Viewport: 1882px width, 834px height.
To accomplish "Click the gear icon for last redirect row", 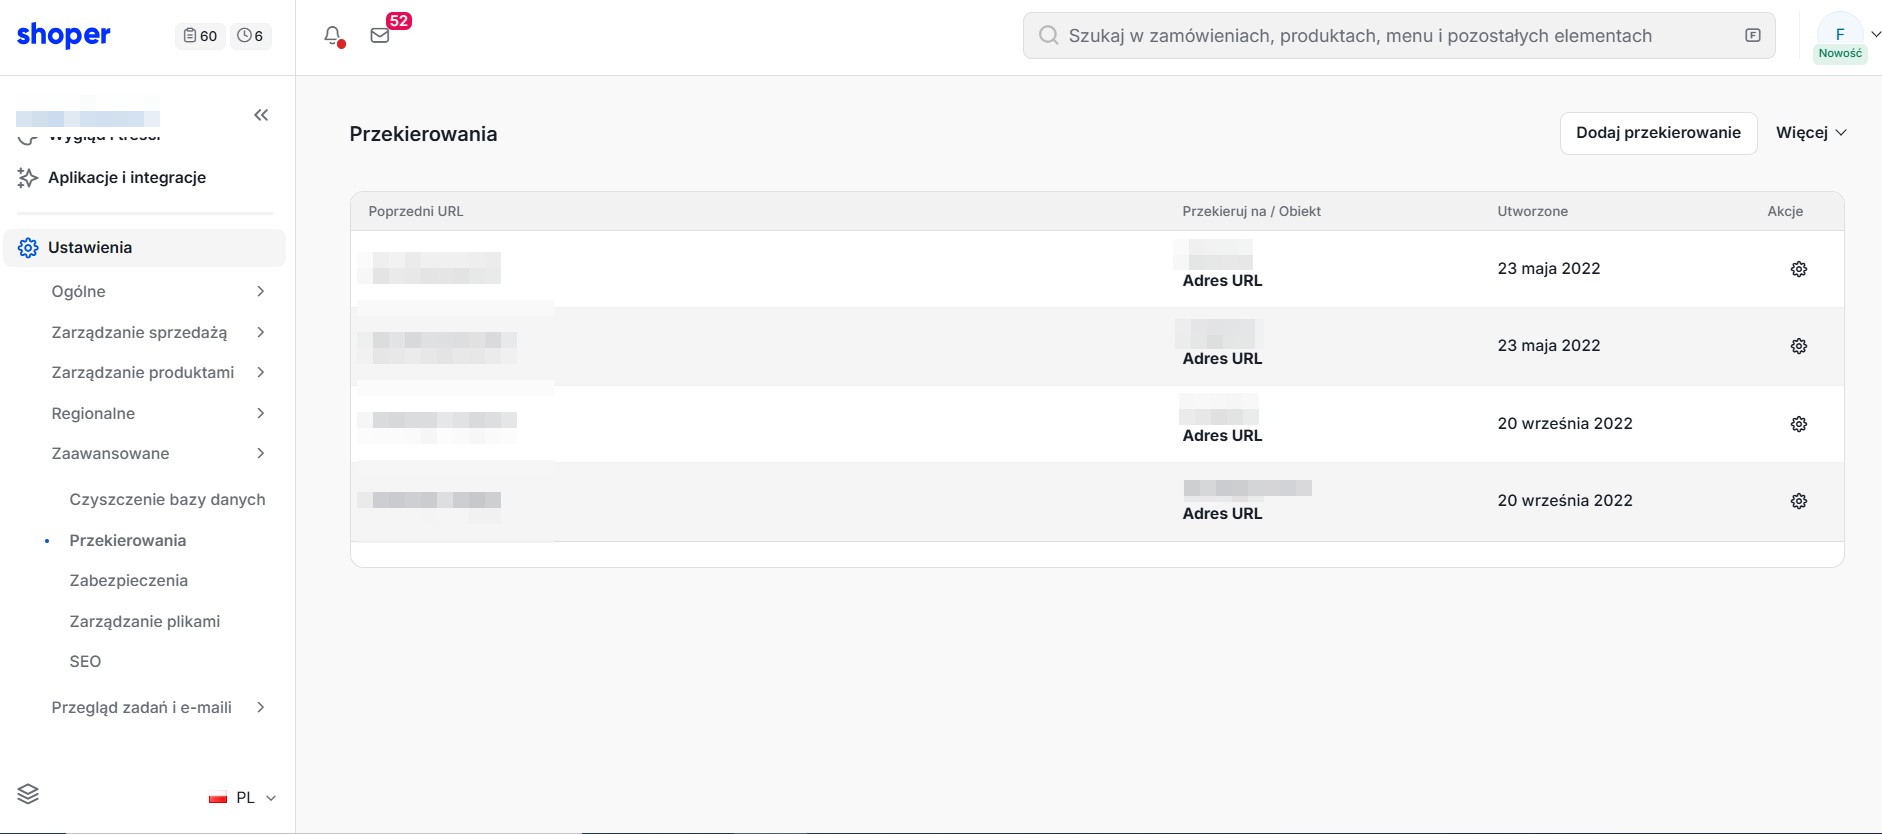I will click(x=1798, y=501).
